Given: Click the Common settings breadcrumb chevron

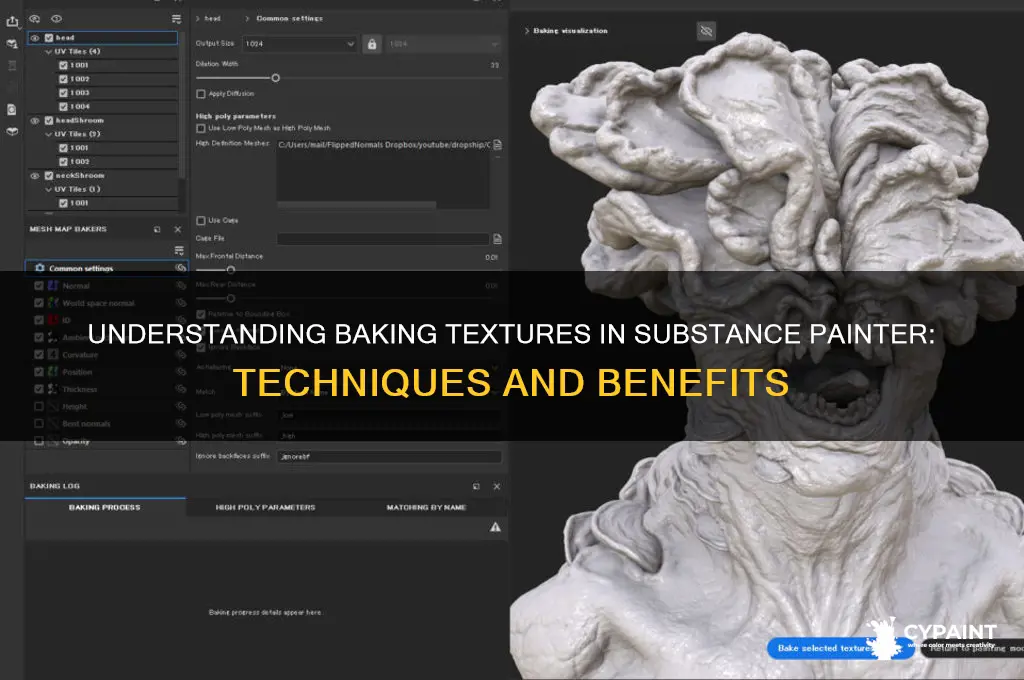Looking at the screenshot, I should coord(248,19).
